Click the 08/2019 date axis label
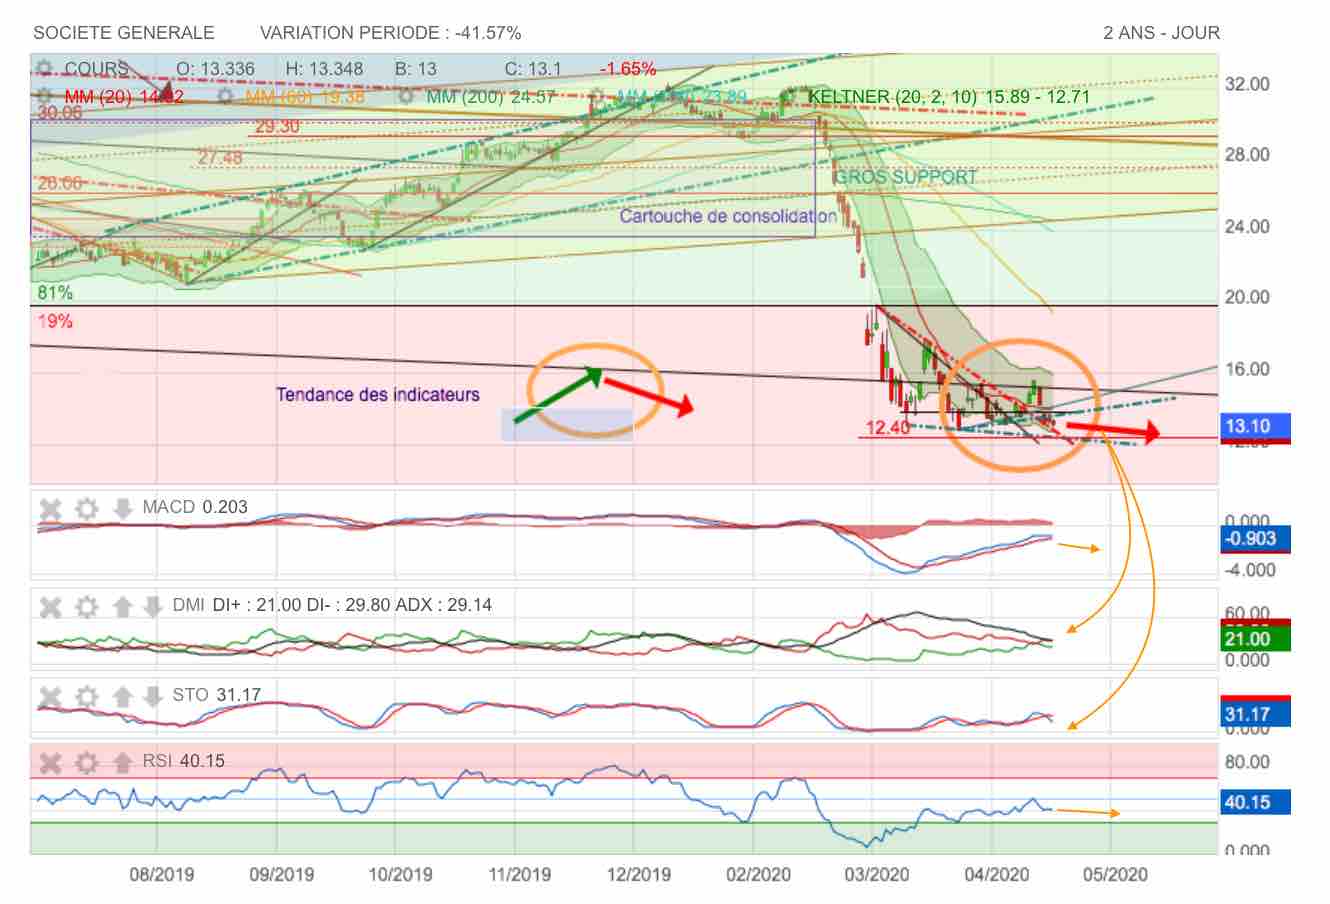This screenshot has width=1330, height=904. click(x=162, y=874)
